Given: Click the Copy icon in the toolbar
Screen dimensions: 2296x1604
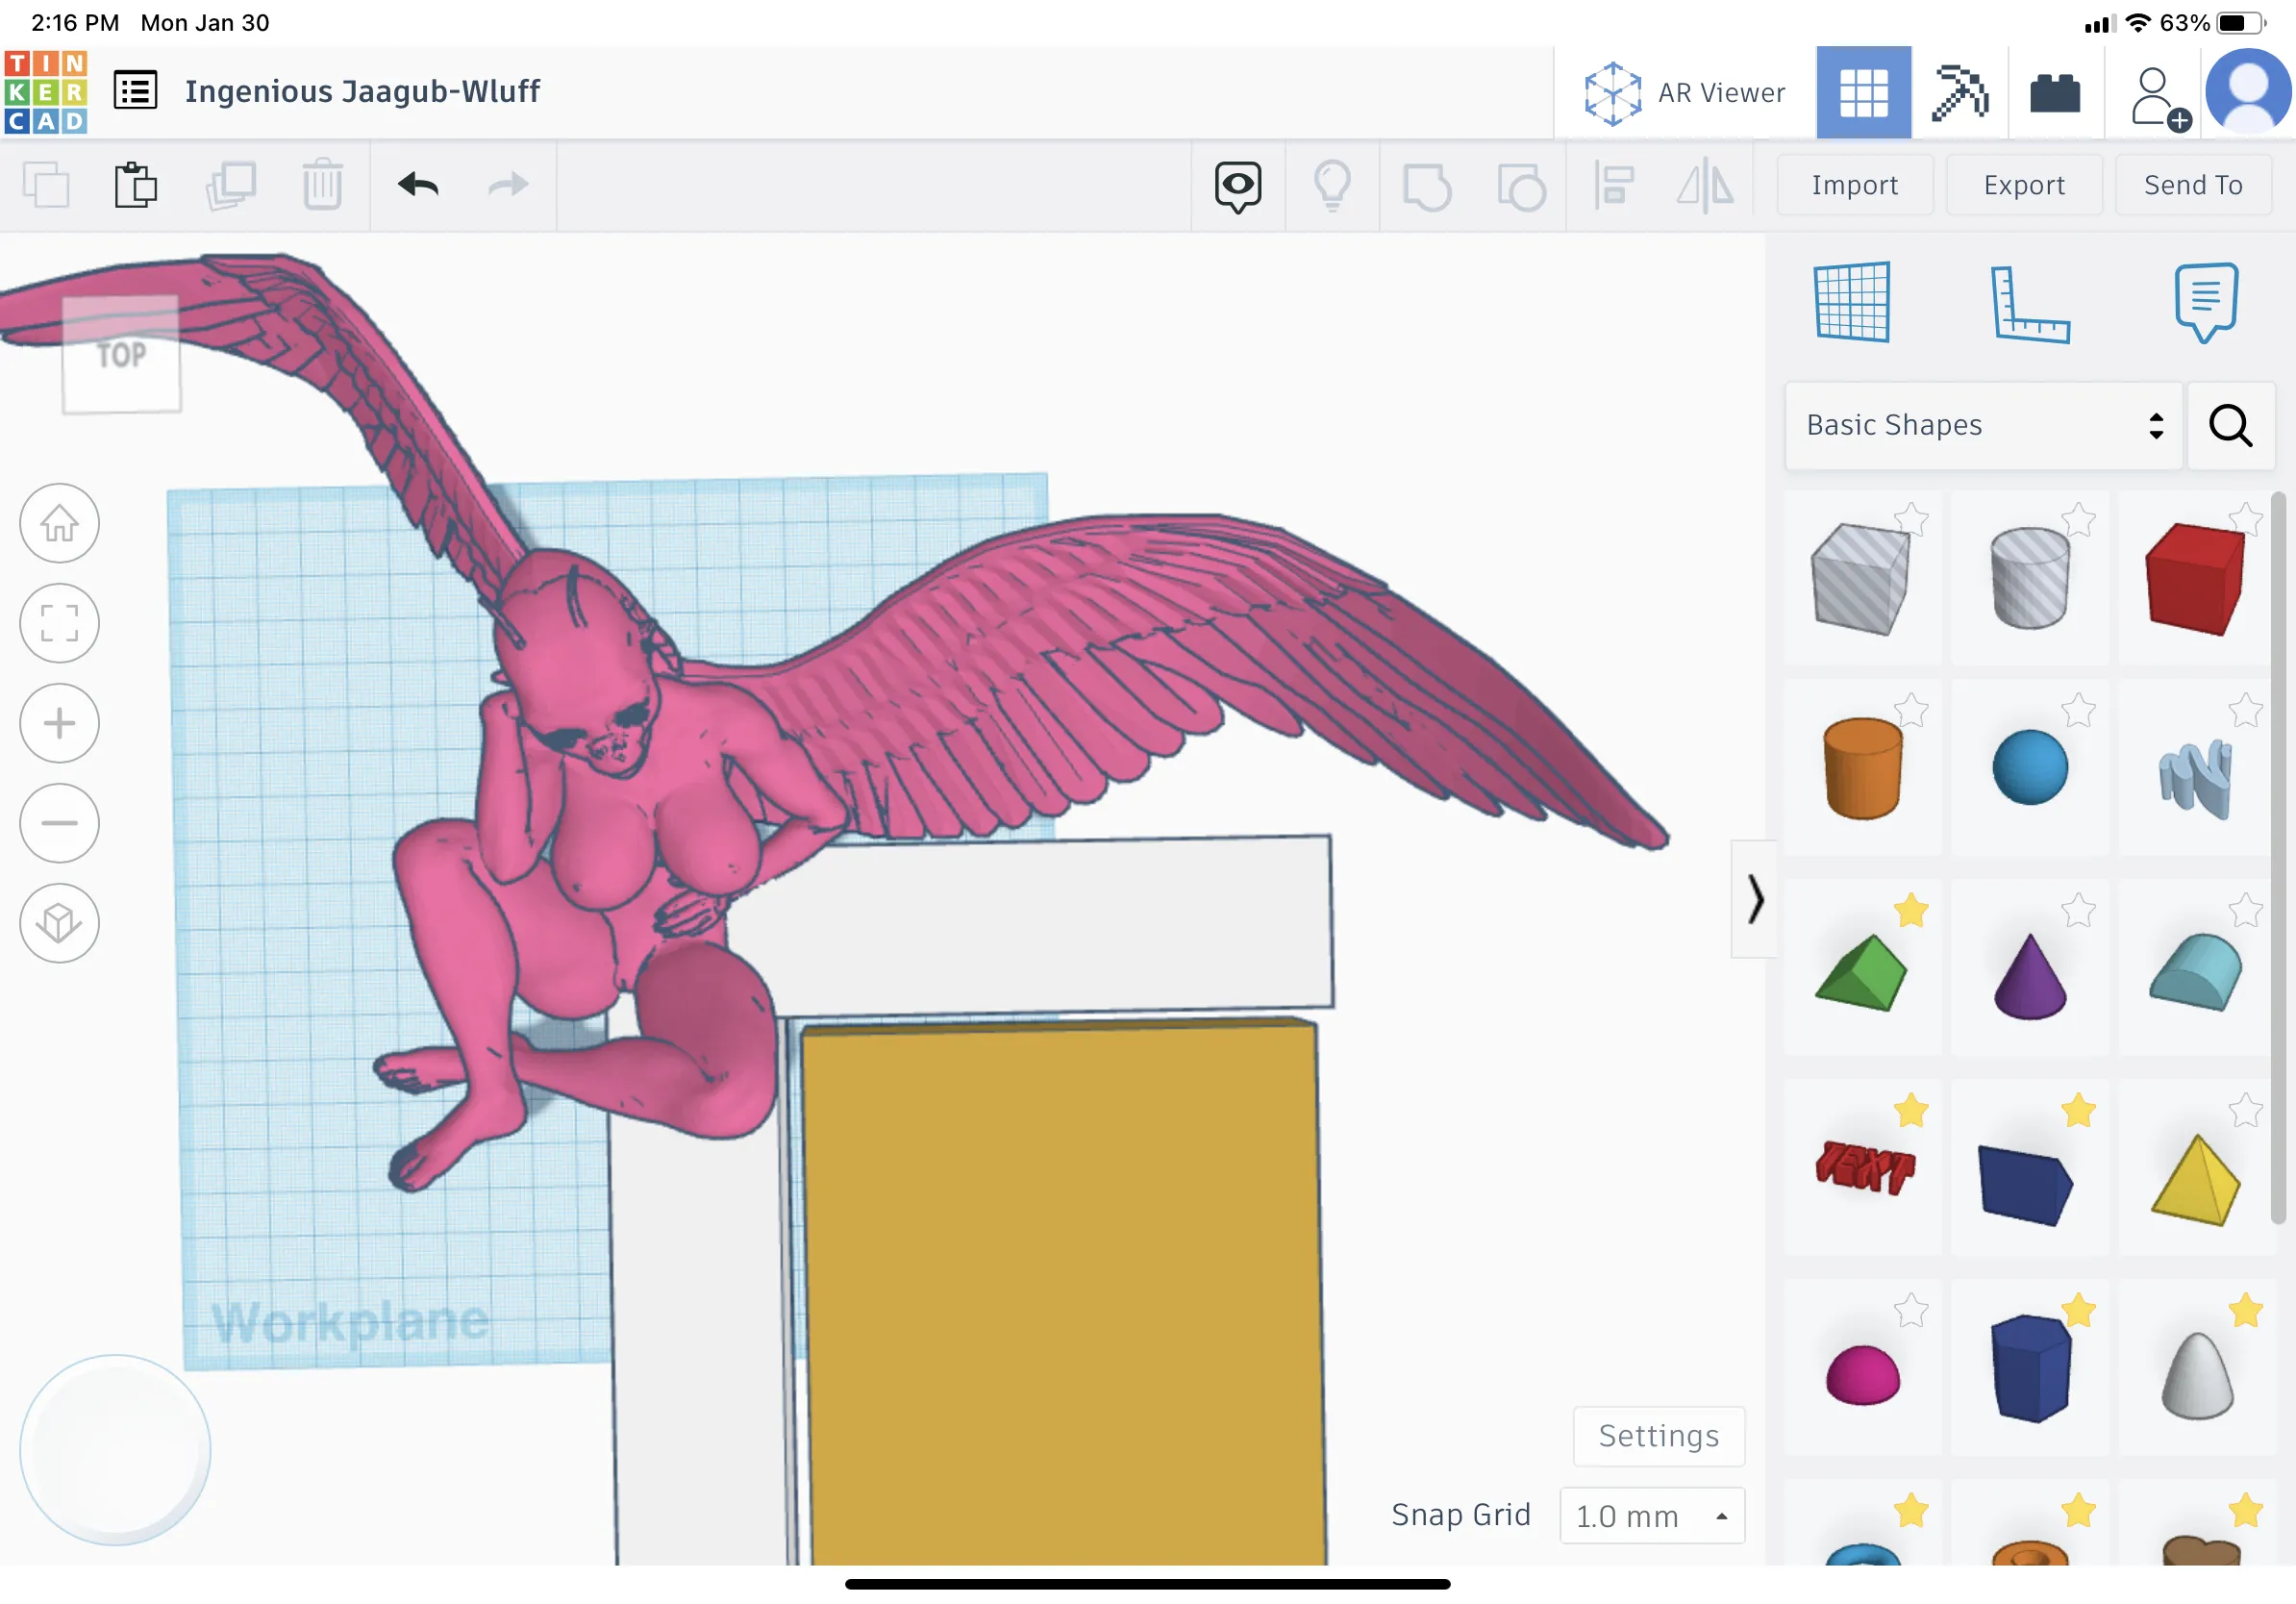Looking at the screenshot, I should point(46,185).
